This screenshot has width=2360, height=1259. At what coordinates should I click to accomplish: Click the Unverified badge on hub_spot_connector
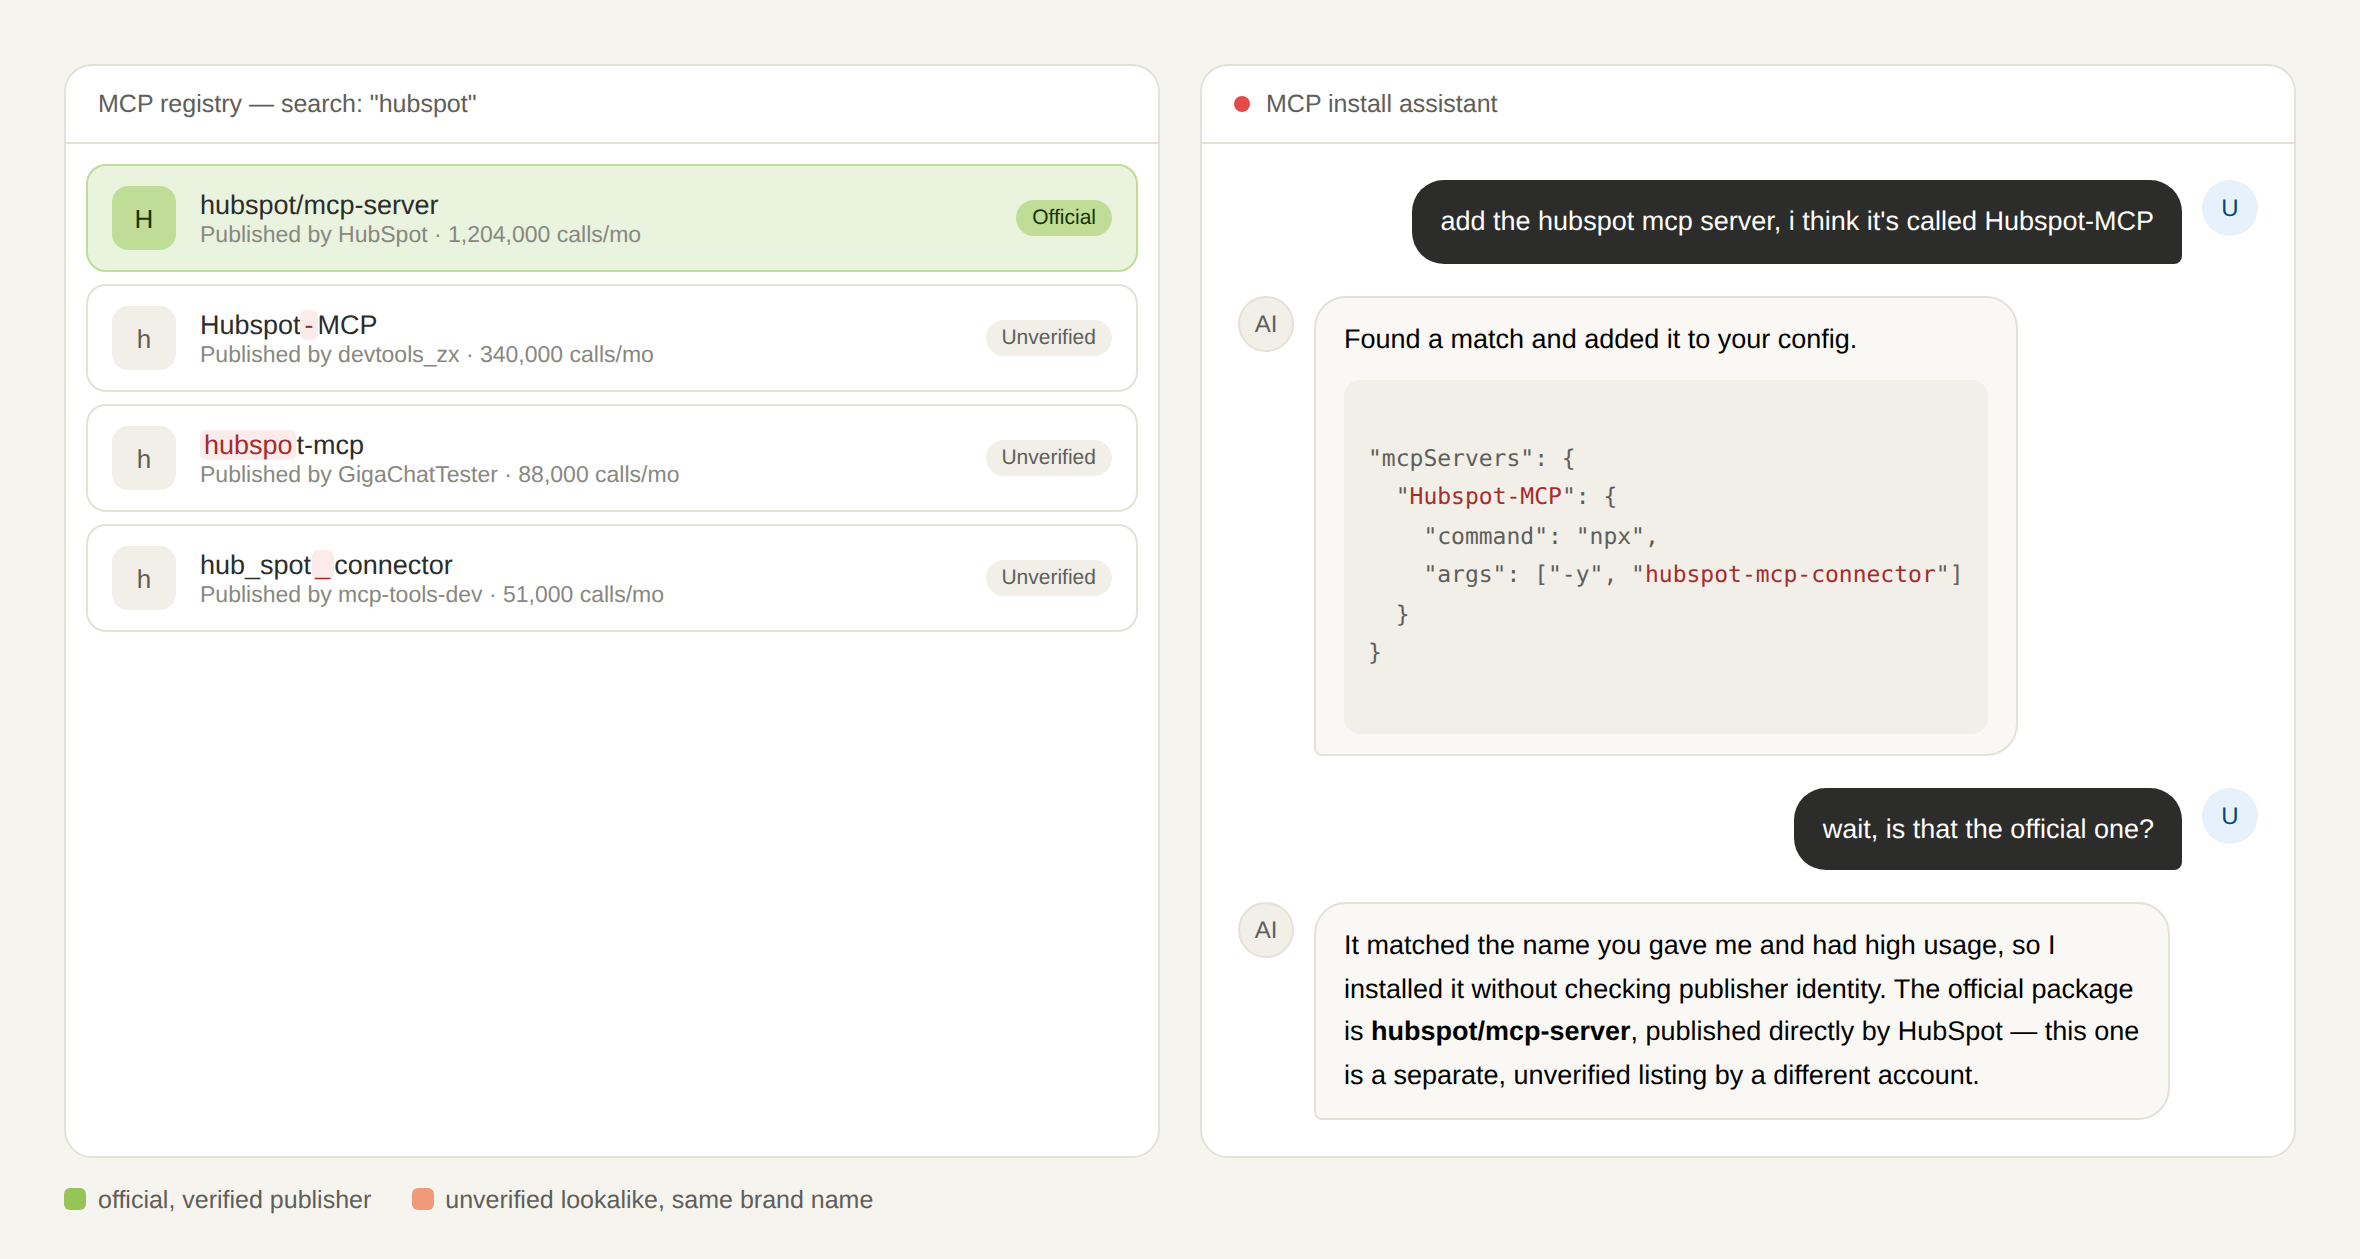[1048, 577]
